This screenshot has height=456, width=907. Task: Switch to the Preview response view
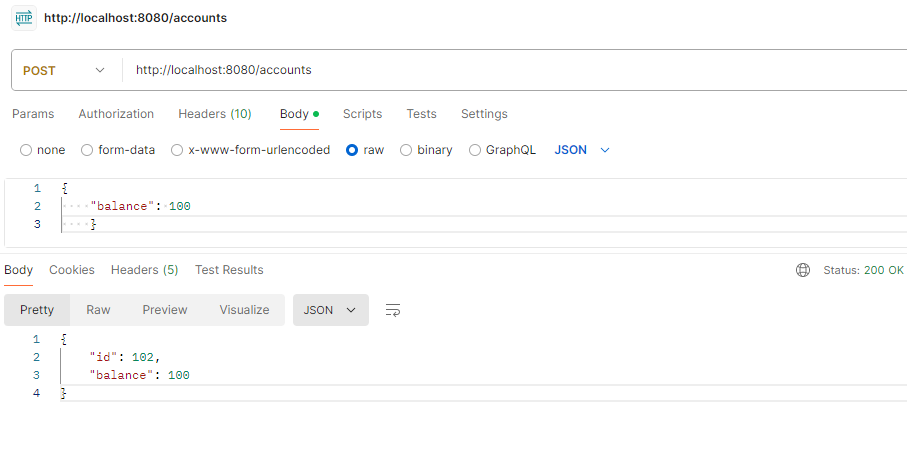click(165, 310)
